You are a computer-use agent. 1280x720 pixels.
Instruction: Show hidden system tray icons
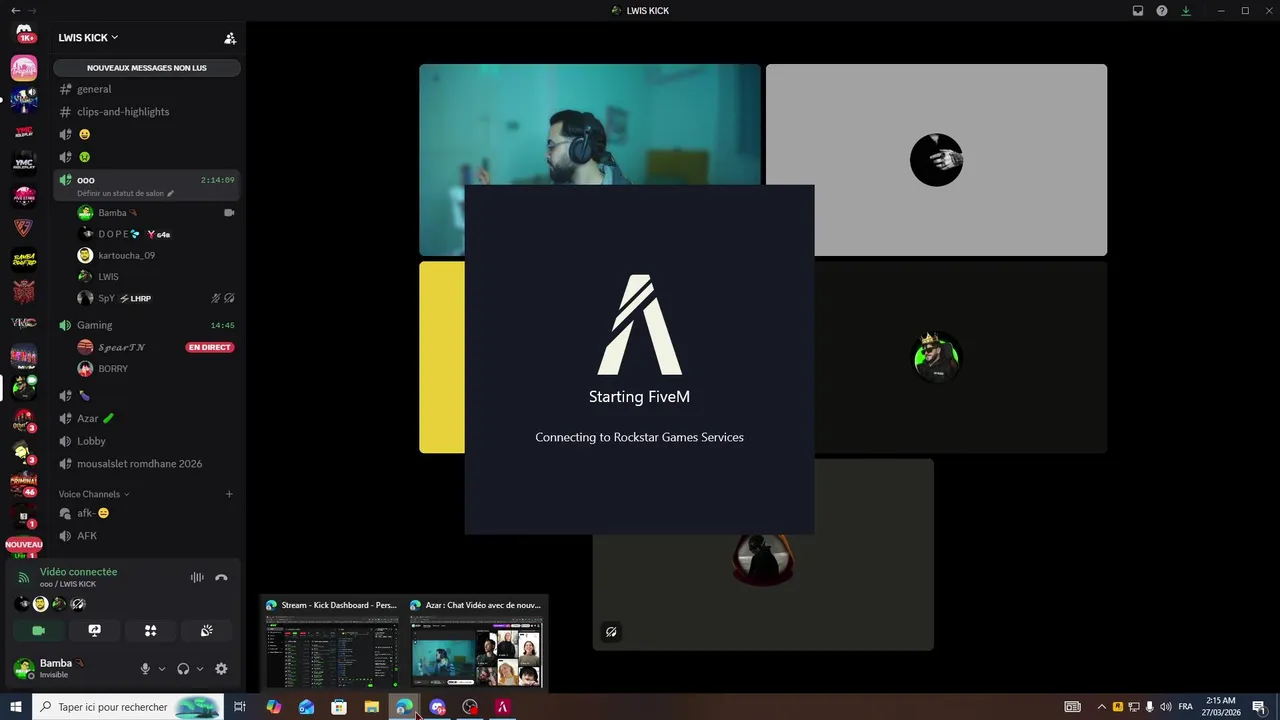pos(1101,707)
